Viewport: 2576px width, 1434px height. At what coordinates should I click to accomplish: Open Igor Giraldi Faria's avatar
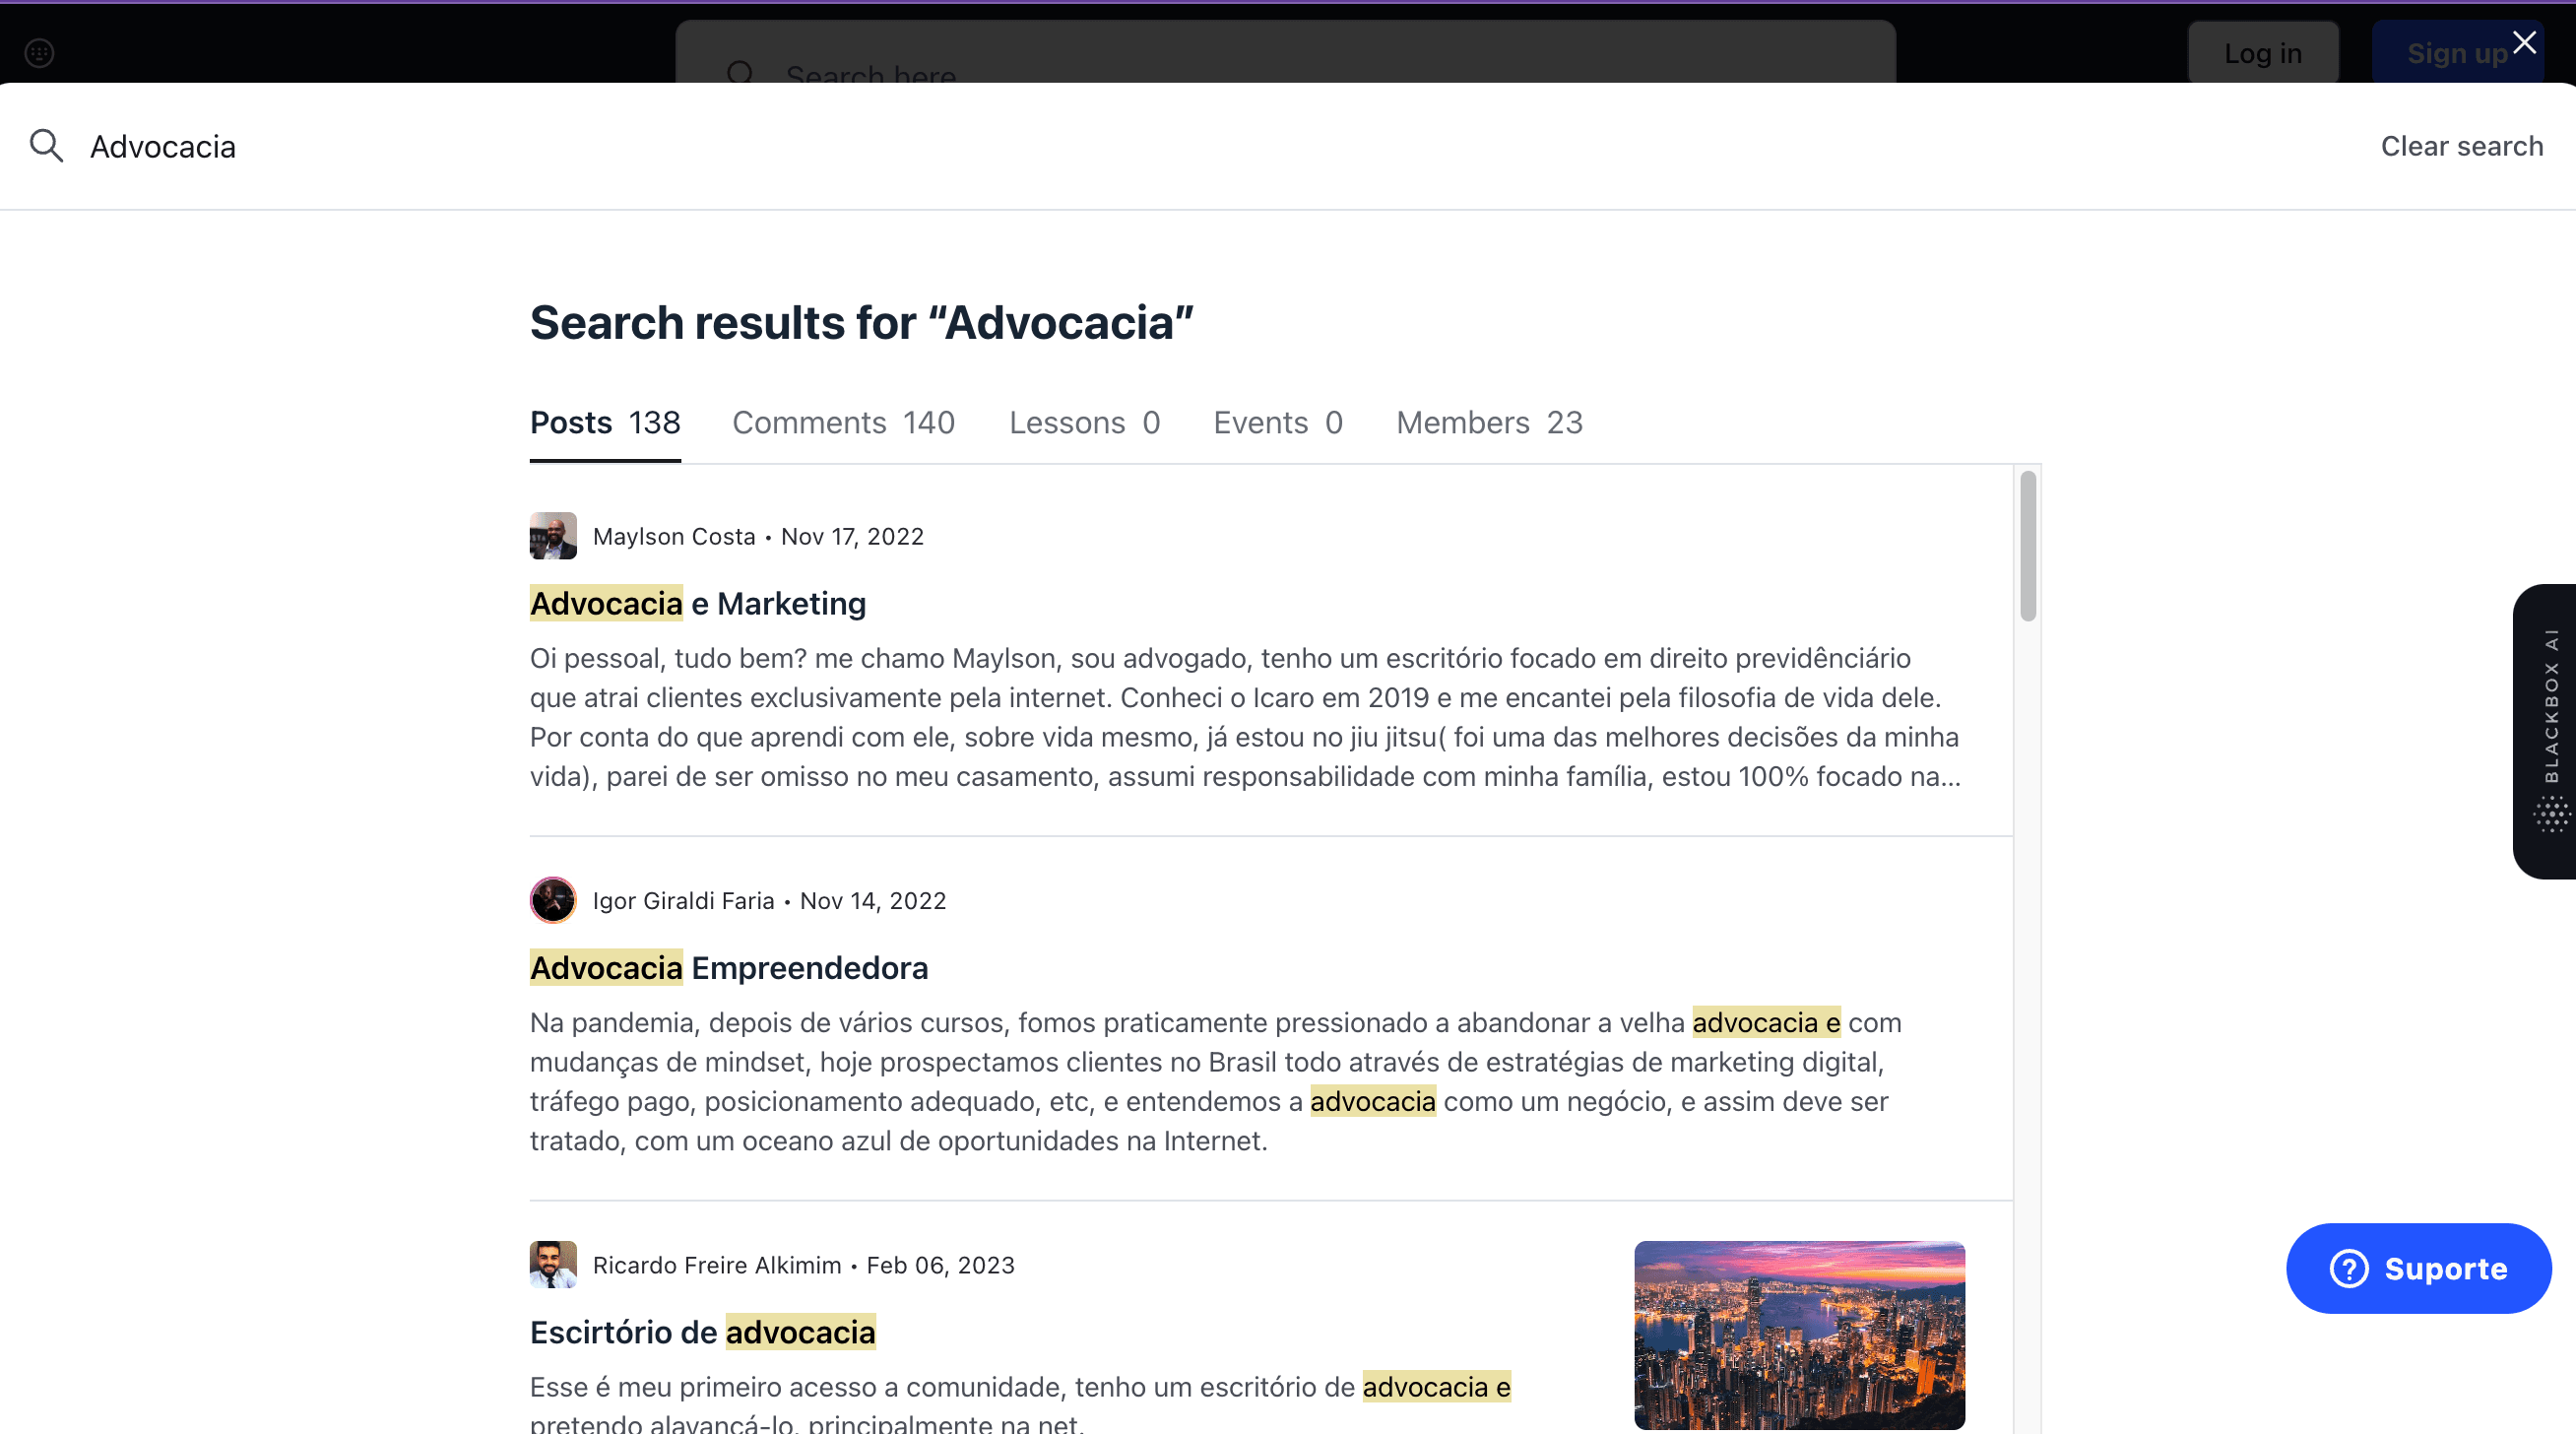pyautogui.click(x=553, y=900)
